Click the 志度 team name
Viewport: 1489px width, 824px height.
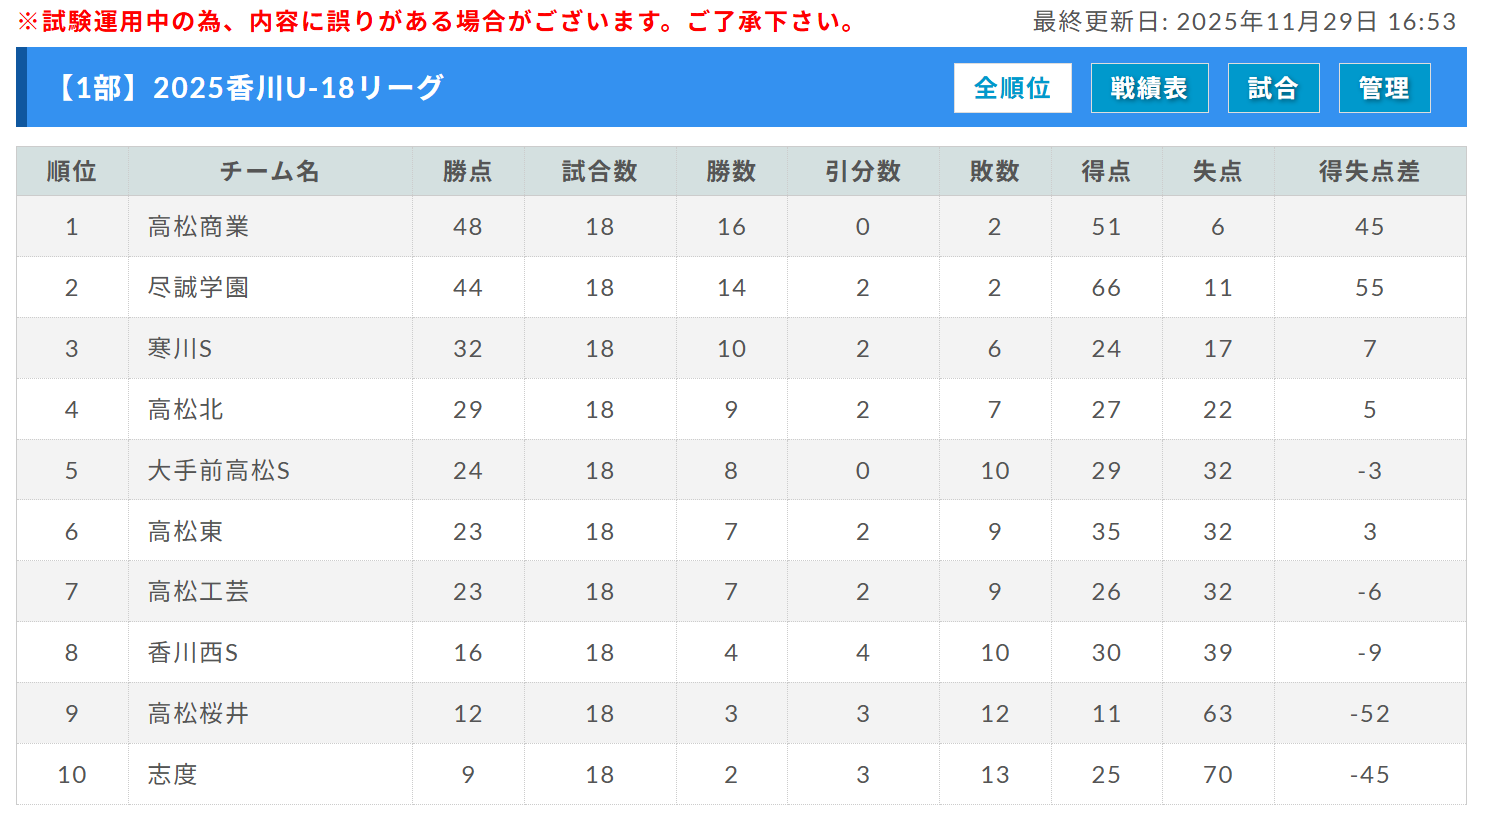(172, 775)
